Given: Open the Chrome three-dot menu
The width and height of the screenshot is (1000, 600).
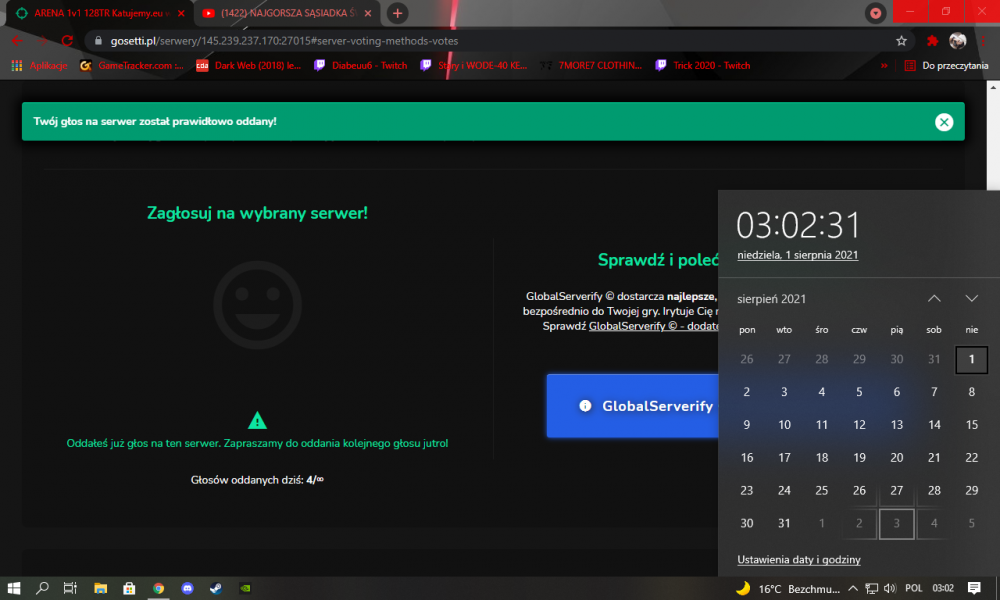Looking at the screenshot, I should point(983,41).
